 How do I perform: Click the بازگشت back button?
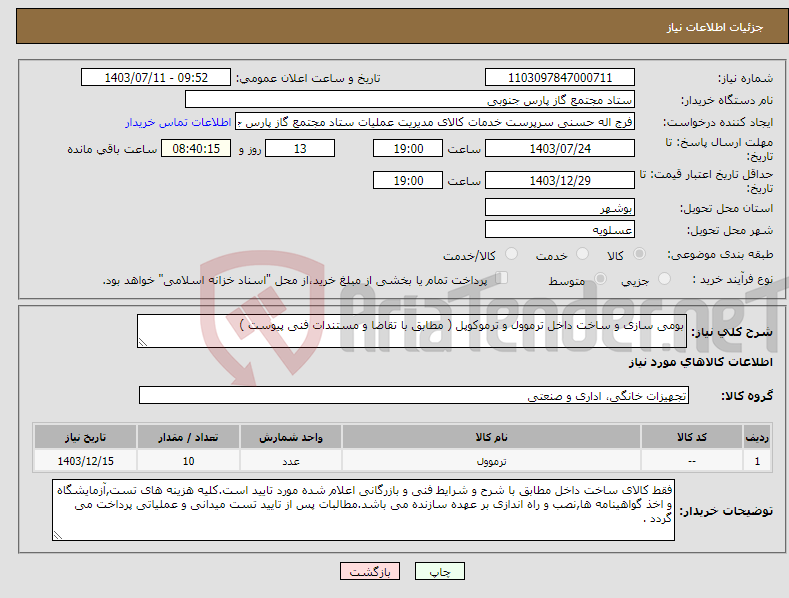pos(370,571)
